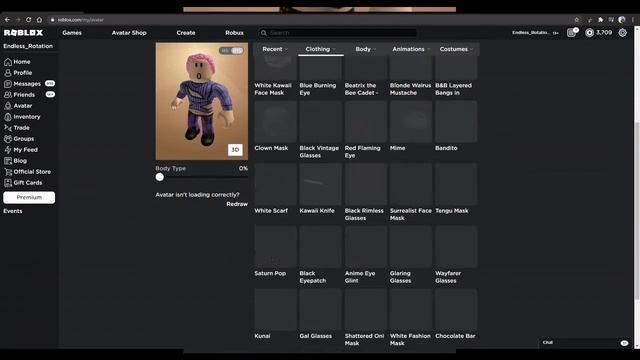Open the Avatar Shop menu

[x=129, y=33]
